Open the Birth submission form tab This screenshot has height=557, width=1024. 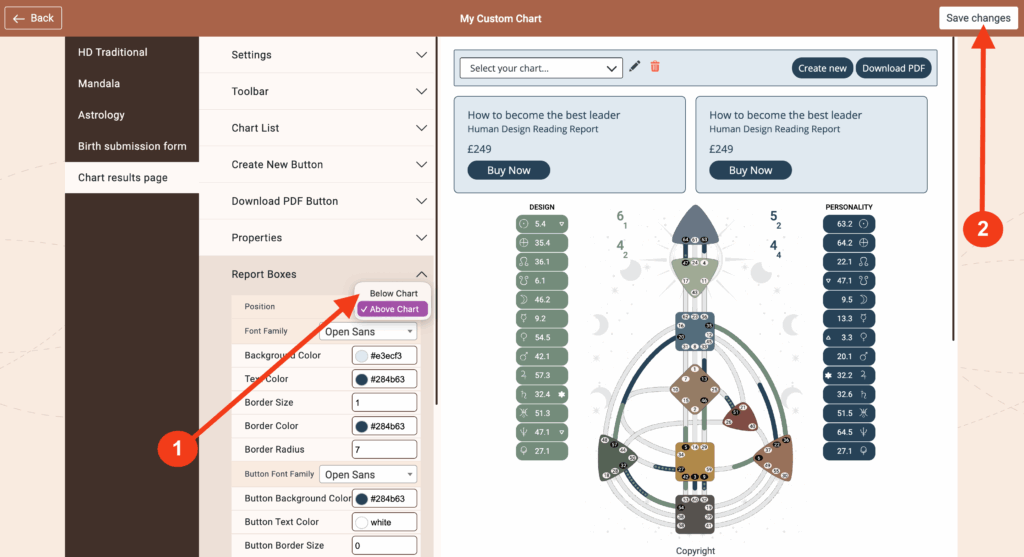132,146
